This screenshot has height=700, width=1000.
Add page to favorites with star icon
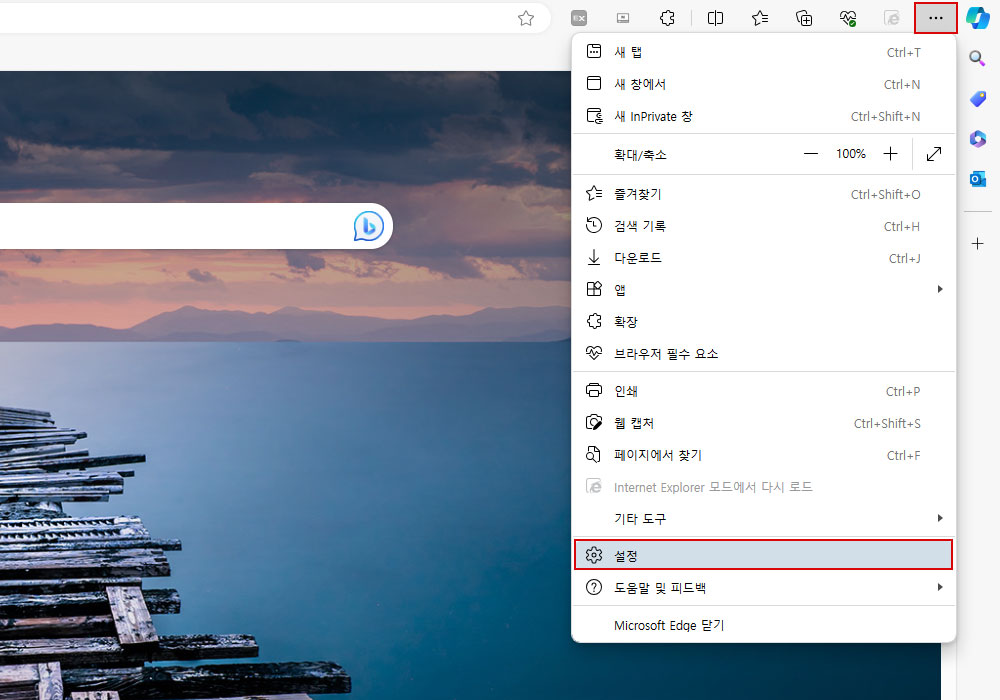[x=526, y=18]
